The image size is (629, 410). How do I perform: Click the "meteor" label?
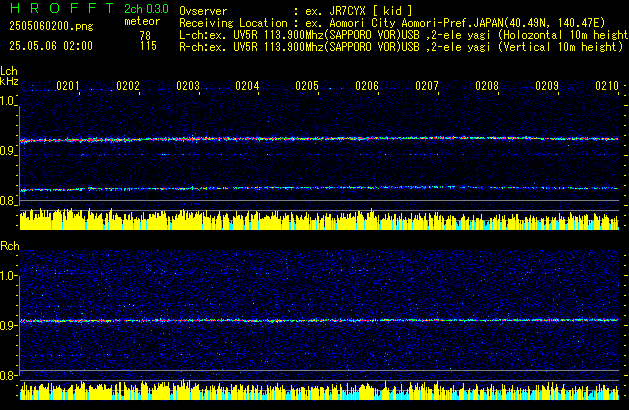[x=142, y=22]
